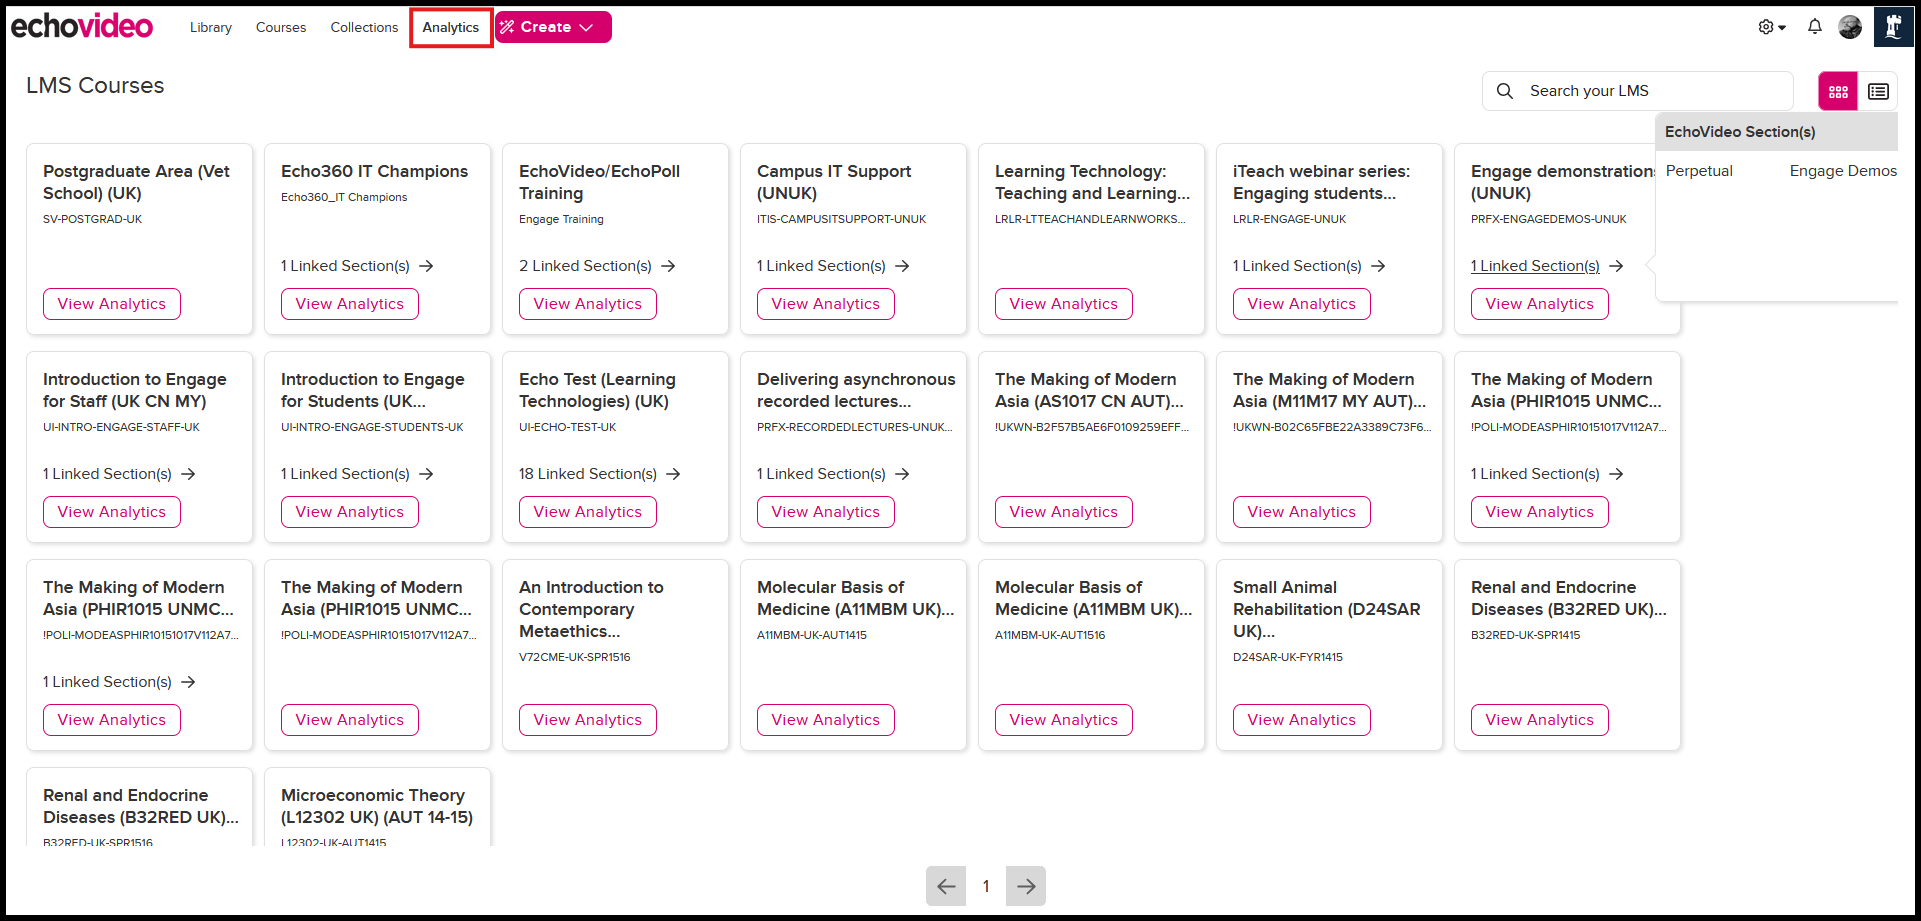Go to the previous page arrow

pos(946,886)
